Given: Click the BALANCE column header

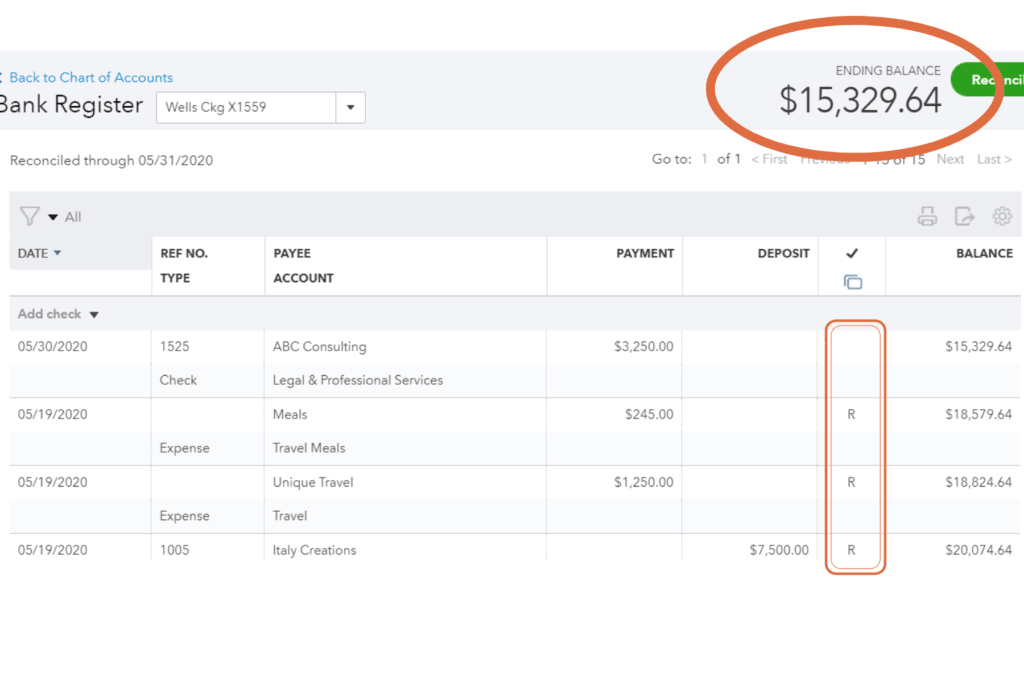Looking at the screenshot, I should tap(984, 253).
